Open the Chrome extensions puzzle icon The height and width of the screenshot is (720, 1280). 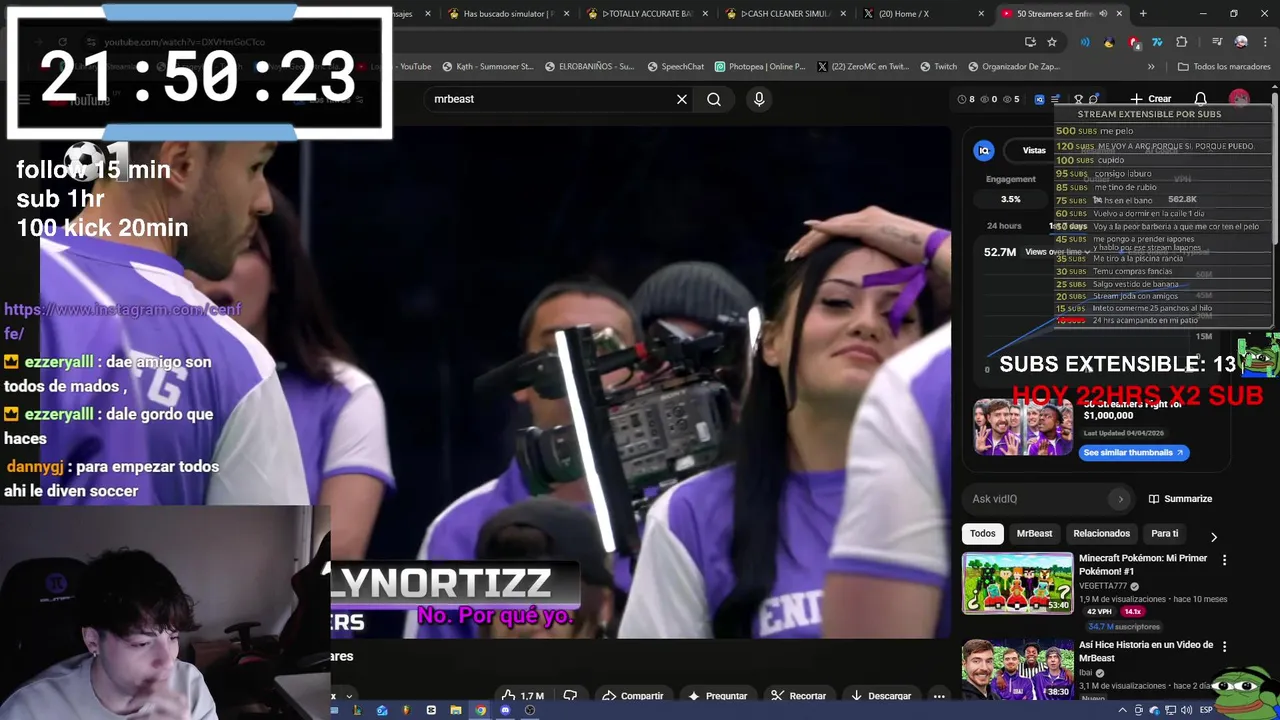(1182, 42)
